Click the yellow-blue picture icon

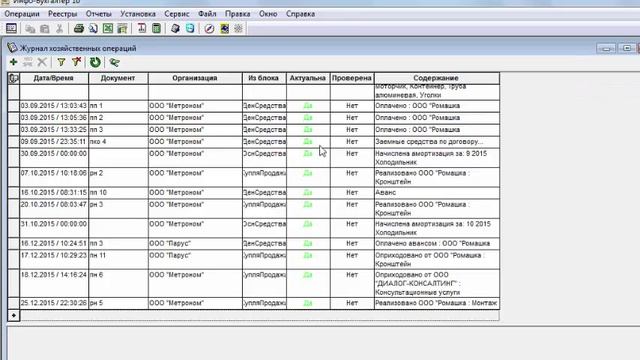pyautogui.click(x=224, y=29)
